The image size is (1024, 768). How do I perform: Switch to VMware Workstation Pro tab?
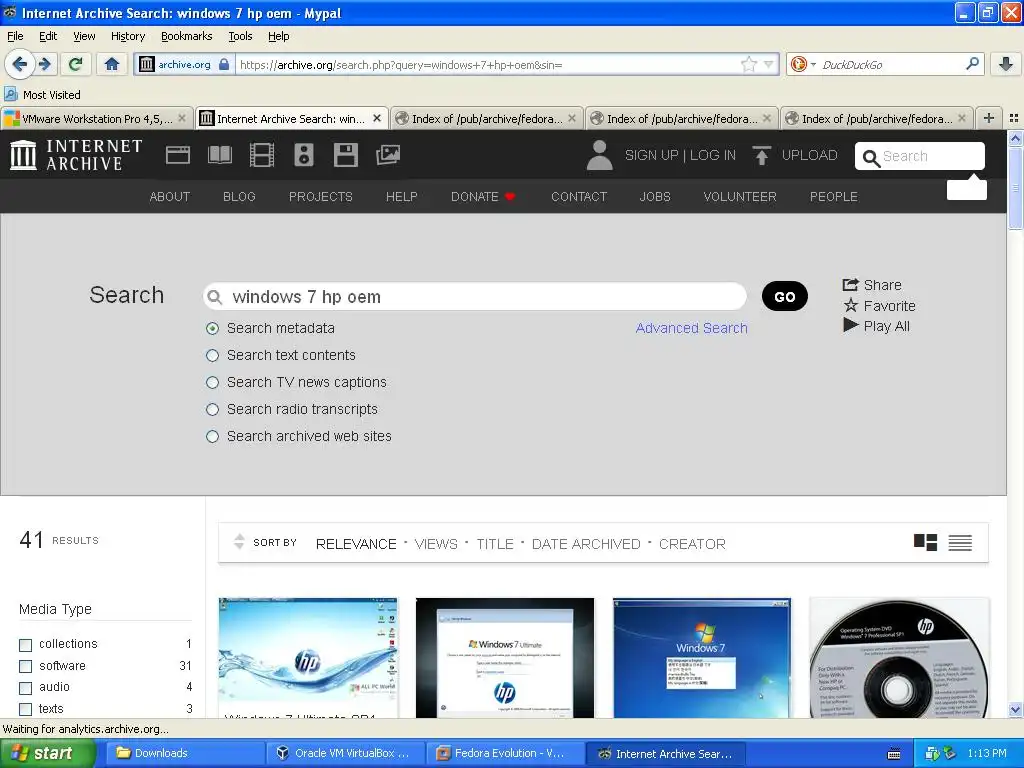(97, 118)
